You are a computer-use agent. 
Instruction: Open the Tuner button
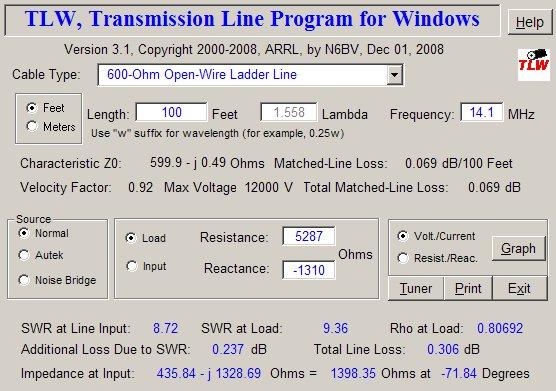click(416, 289)
